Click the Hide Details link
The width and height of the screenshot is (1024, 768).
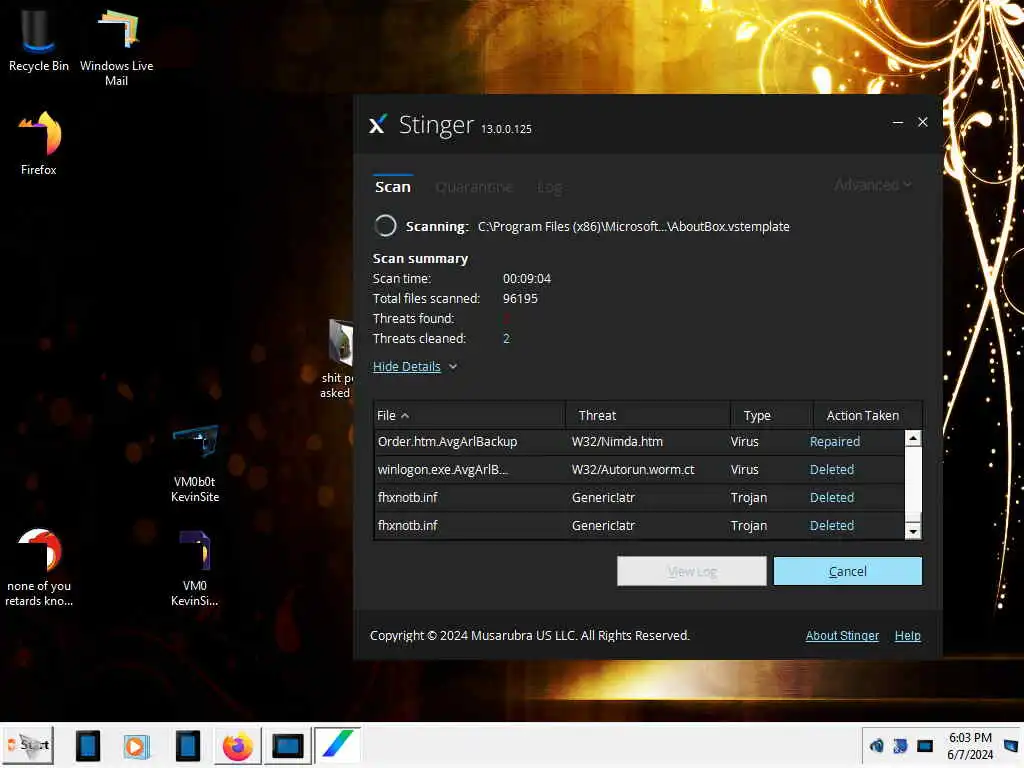click(x=406, y=366)
